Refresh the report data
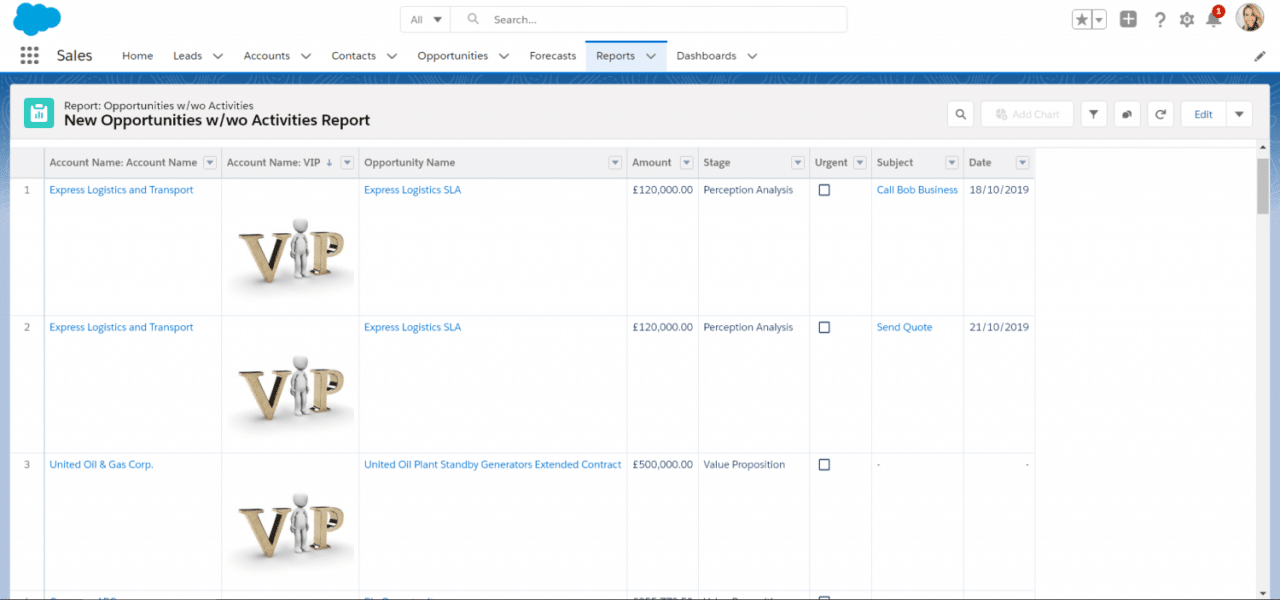 click(x=1160, y=113)
